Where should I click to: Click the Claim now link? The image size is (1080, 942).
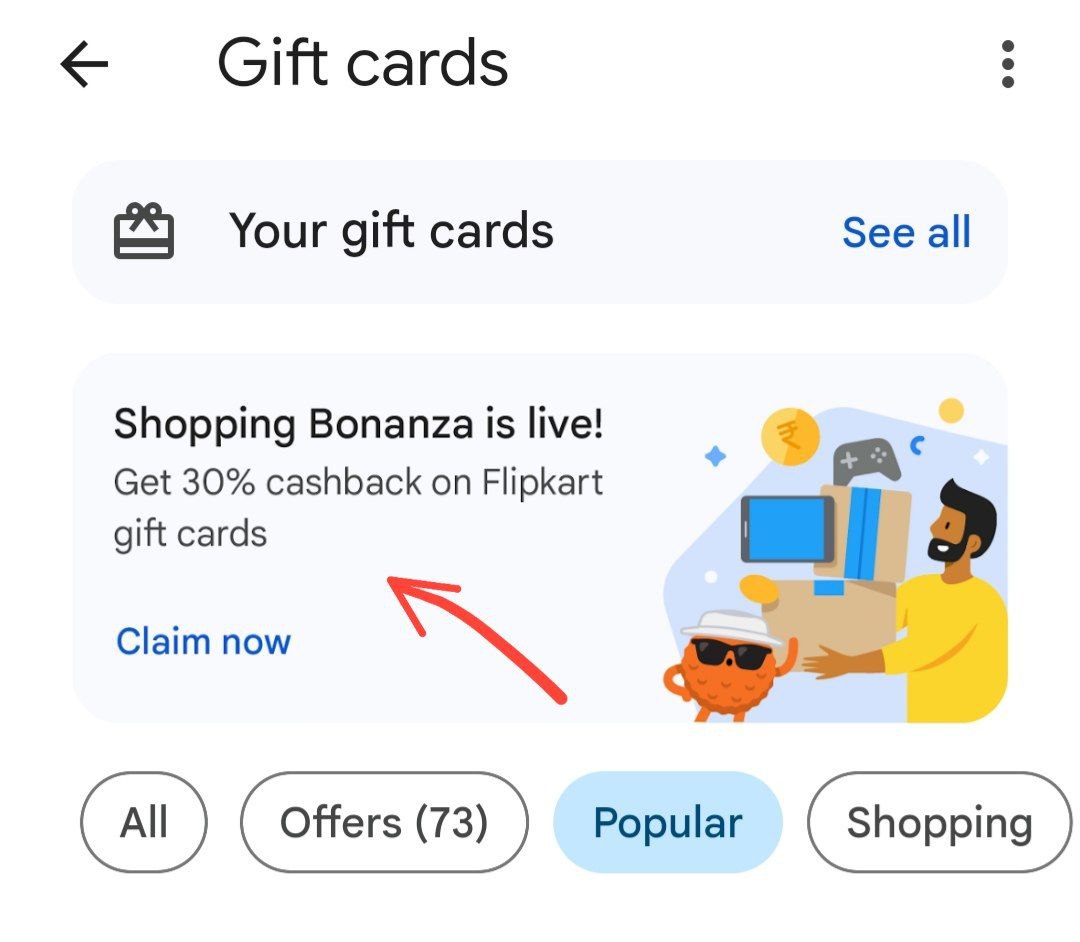tap(203, 641)
